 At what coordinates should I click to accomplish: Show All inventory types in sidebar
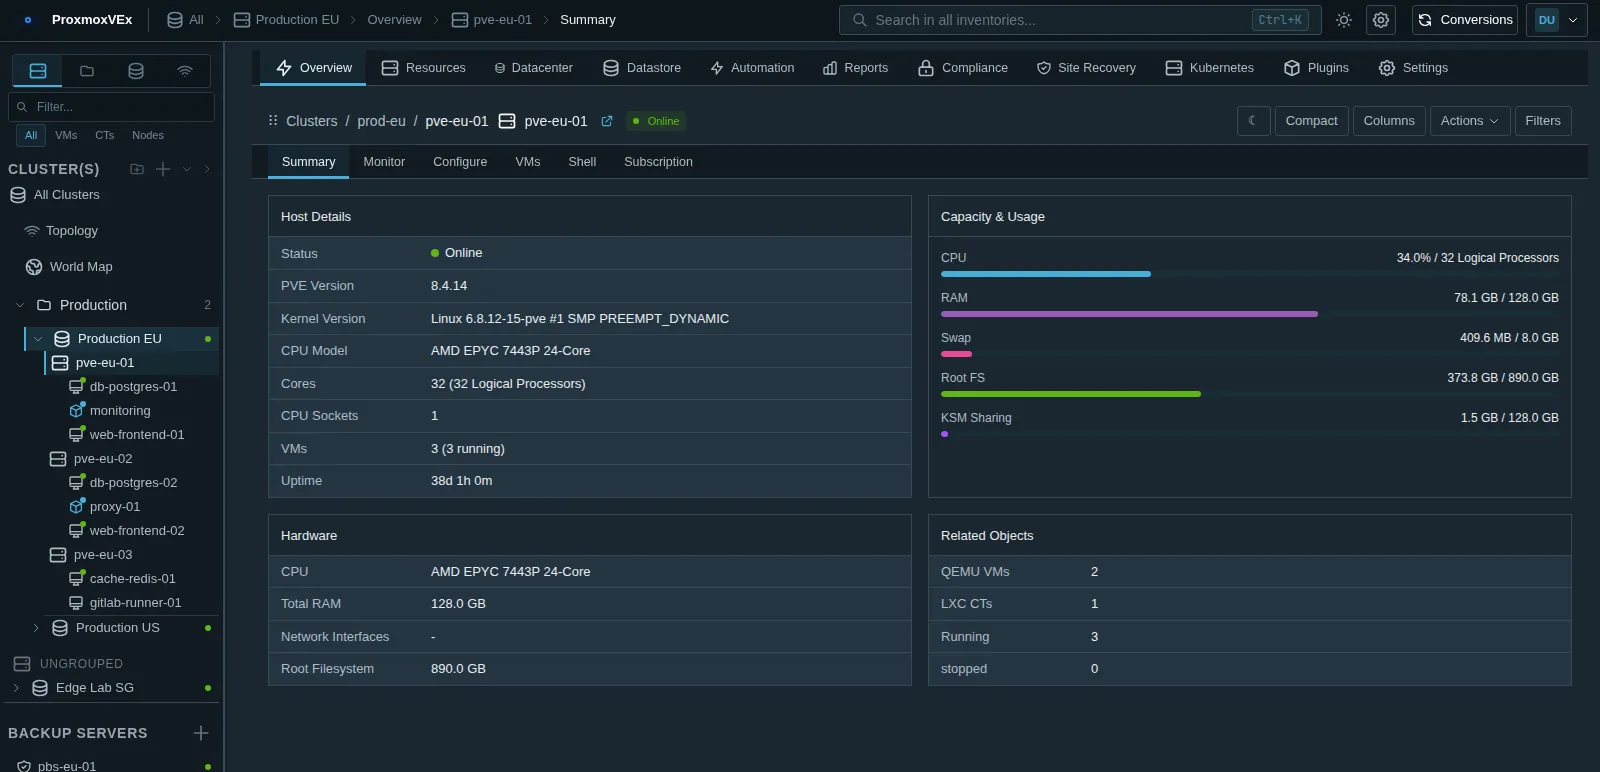31,135
